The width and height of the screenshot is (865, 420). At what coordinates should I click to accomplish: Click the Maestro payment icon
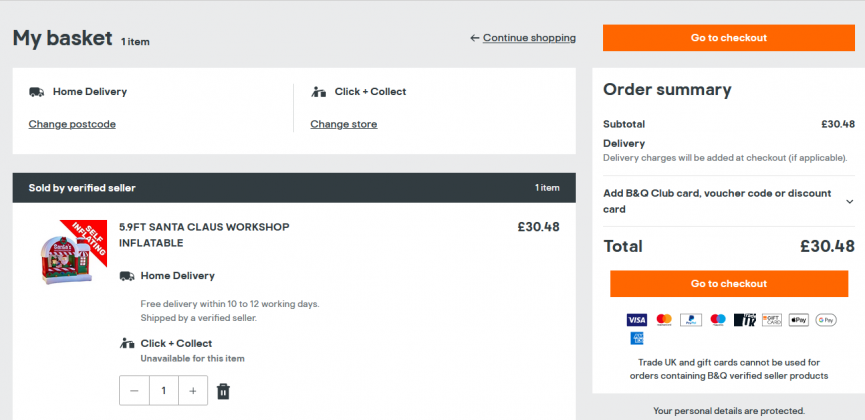click(x=718, y=320)
